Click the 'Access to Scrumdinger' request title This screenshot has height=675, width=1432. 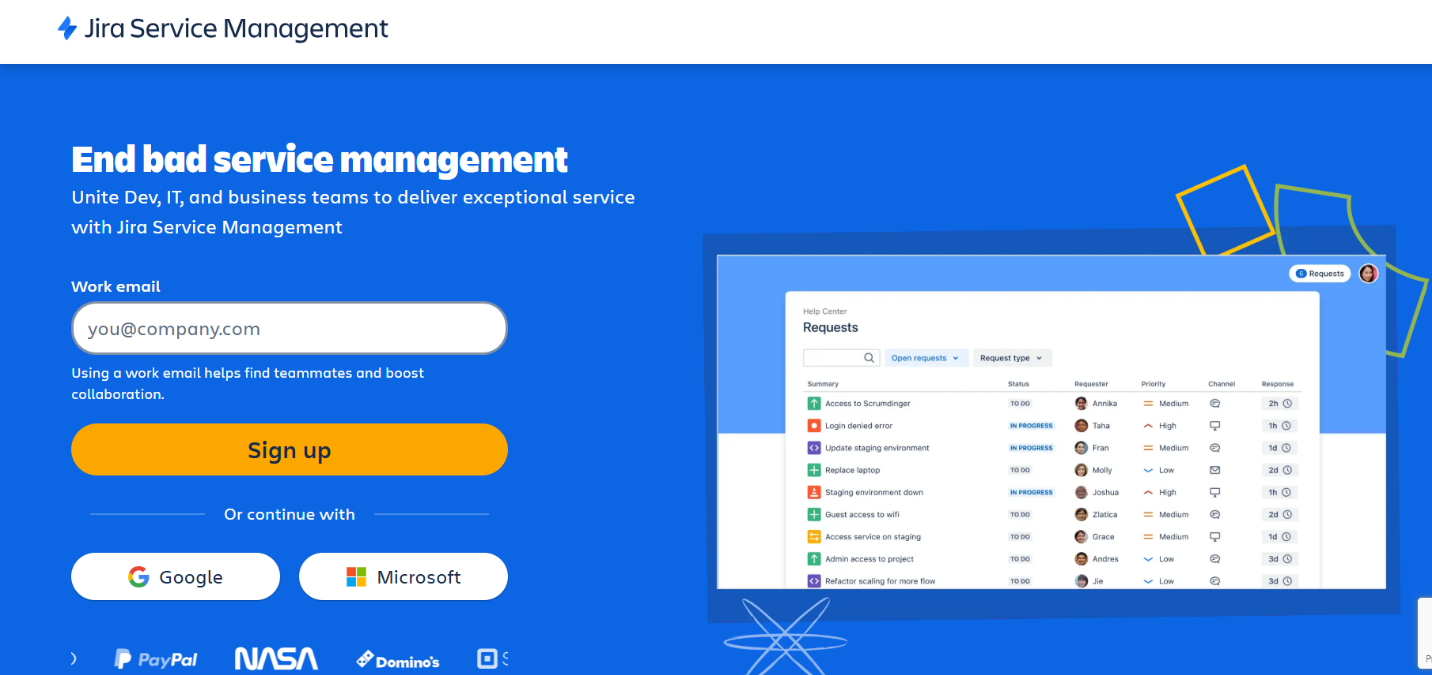[x=867, y=403]
